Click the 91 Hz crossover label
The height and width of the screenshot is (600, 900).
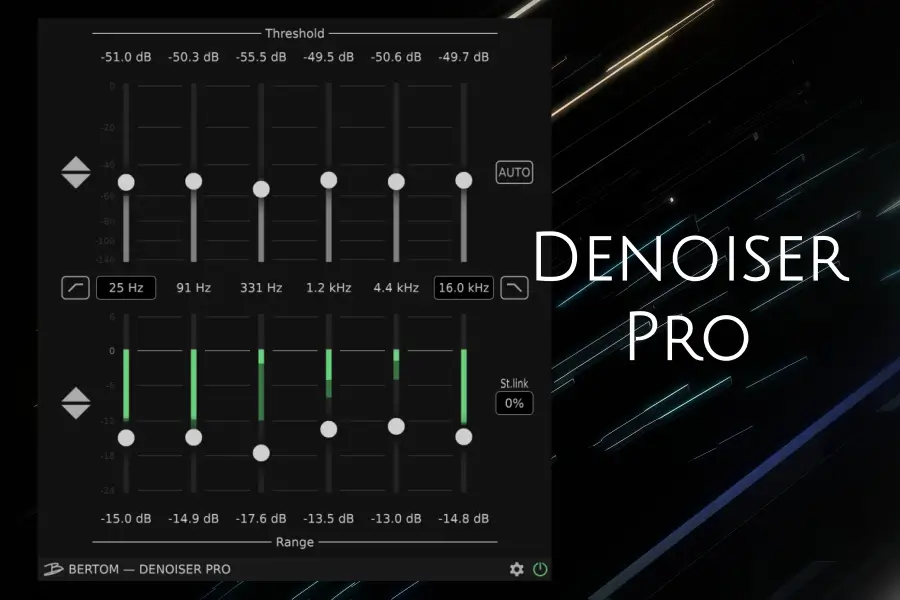193,288
